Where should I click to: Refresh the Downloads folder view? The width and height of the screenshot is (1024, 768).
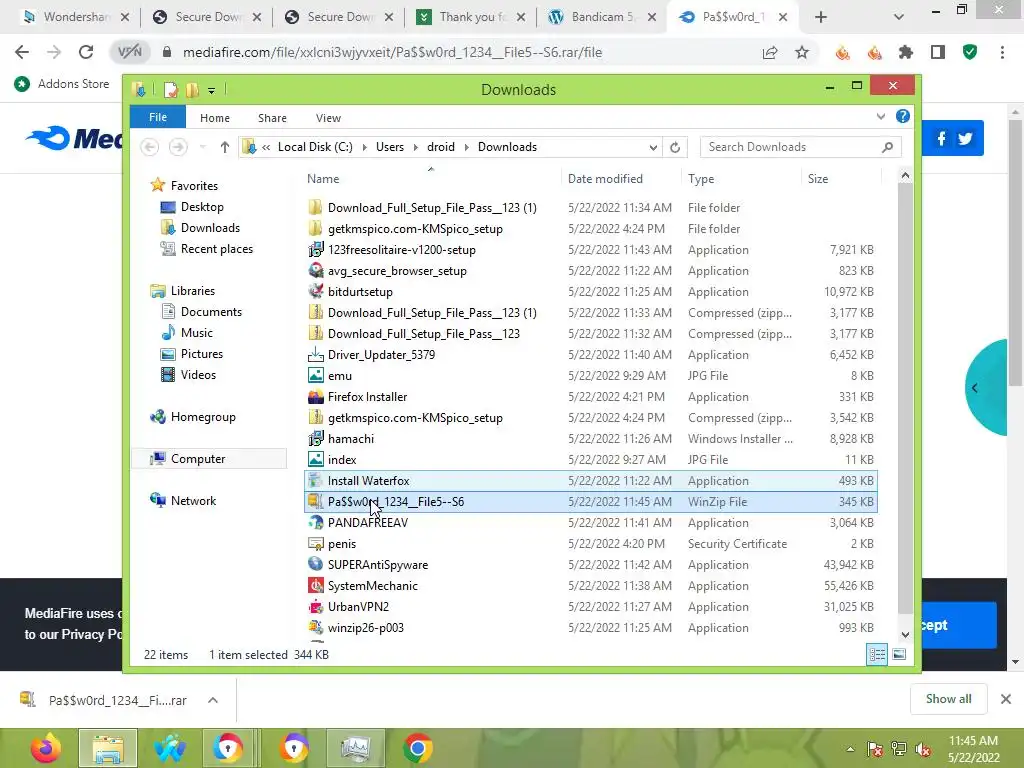coord(675,148)
